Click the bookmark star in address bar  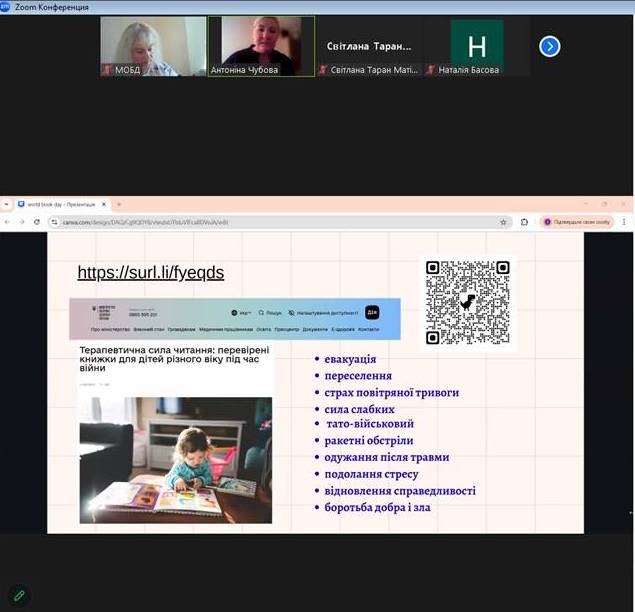503,222
